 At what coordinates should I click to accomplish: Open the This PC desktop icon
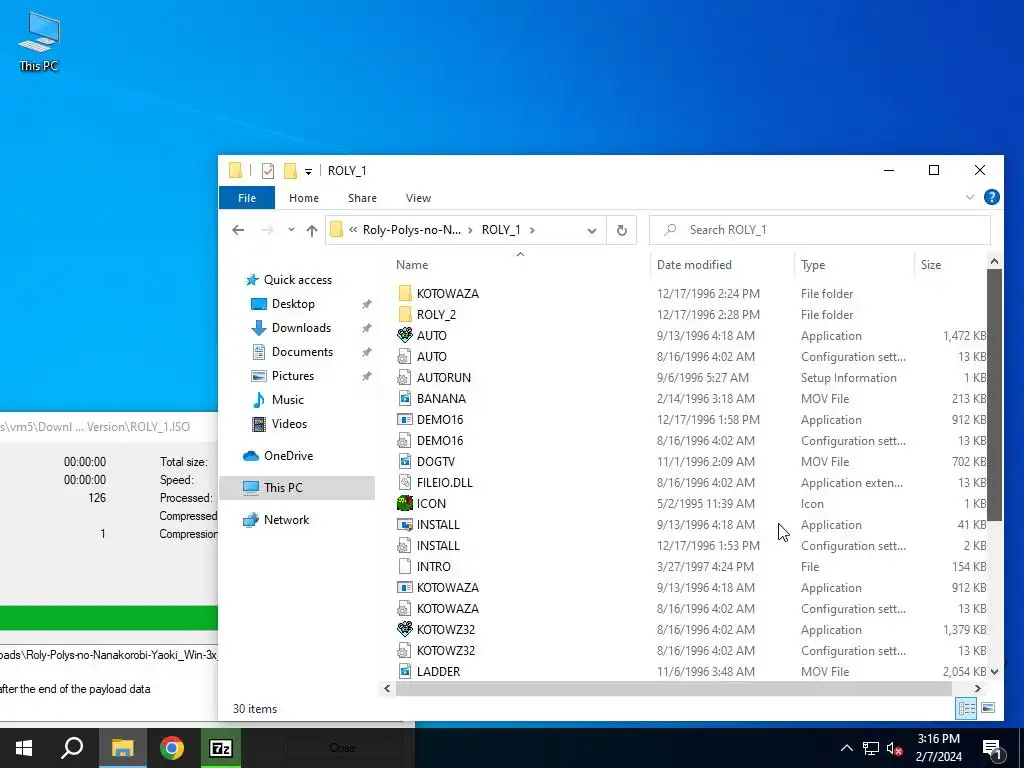[x=39, y=41]
